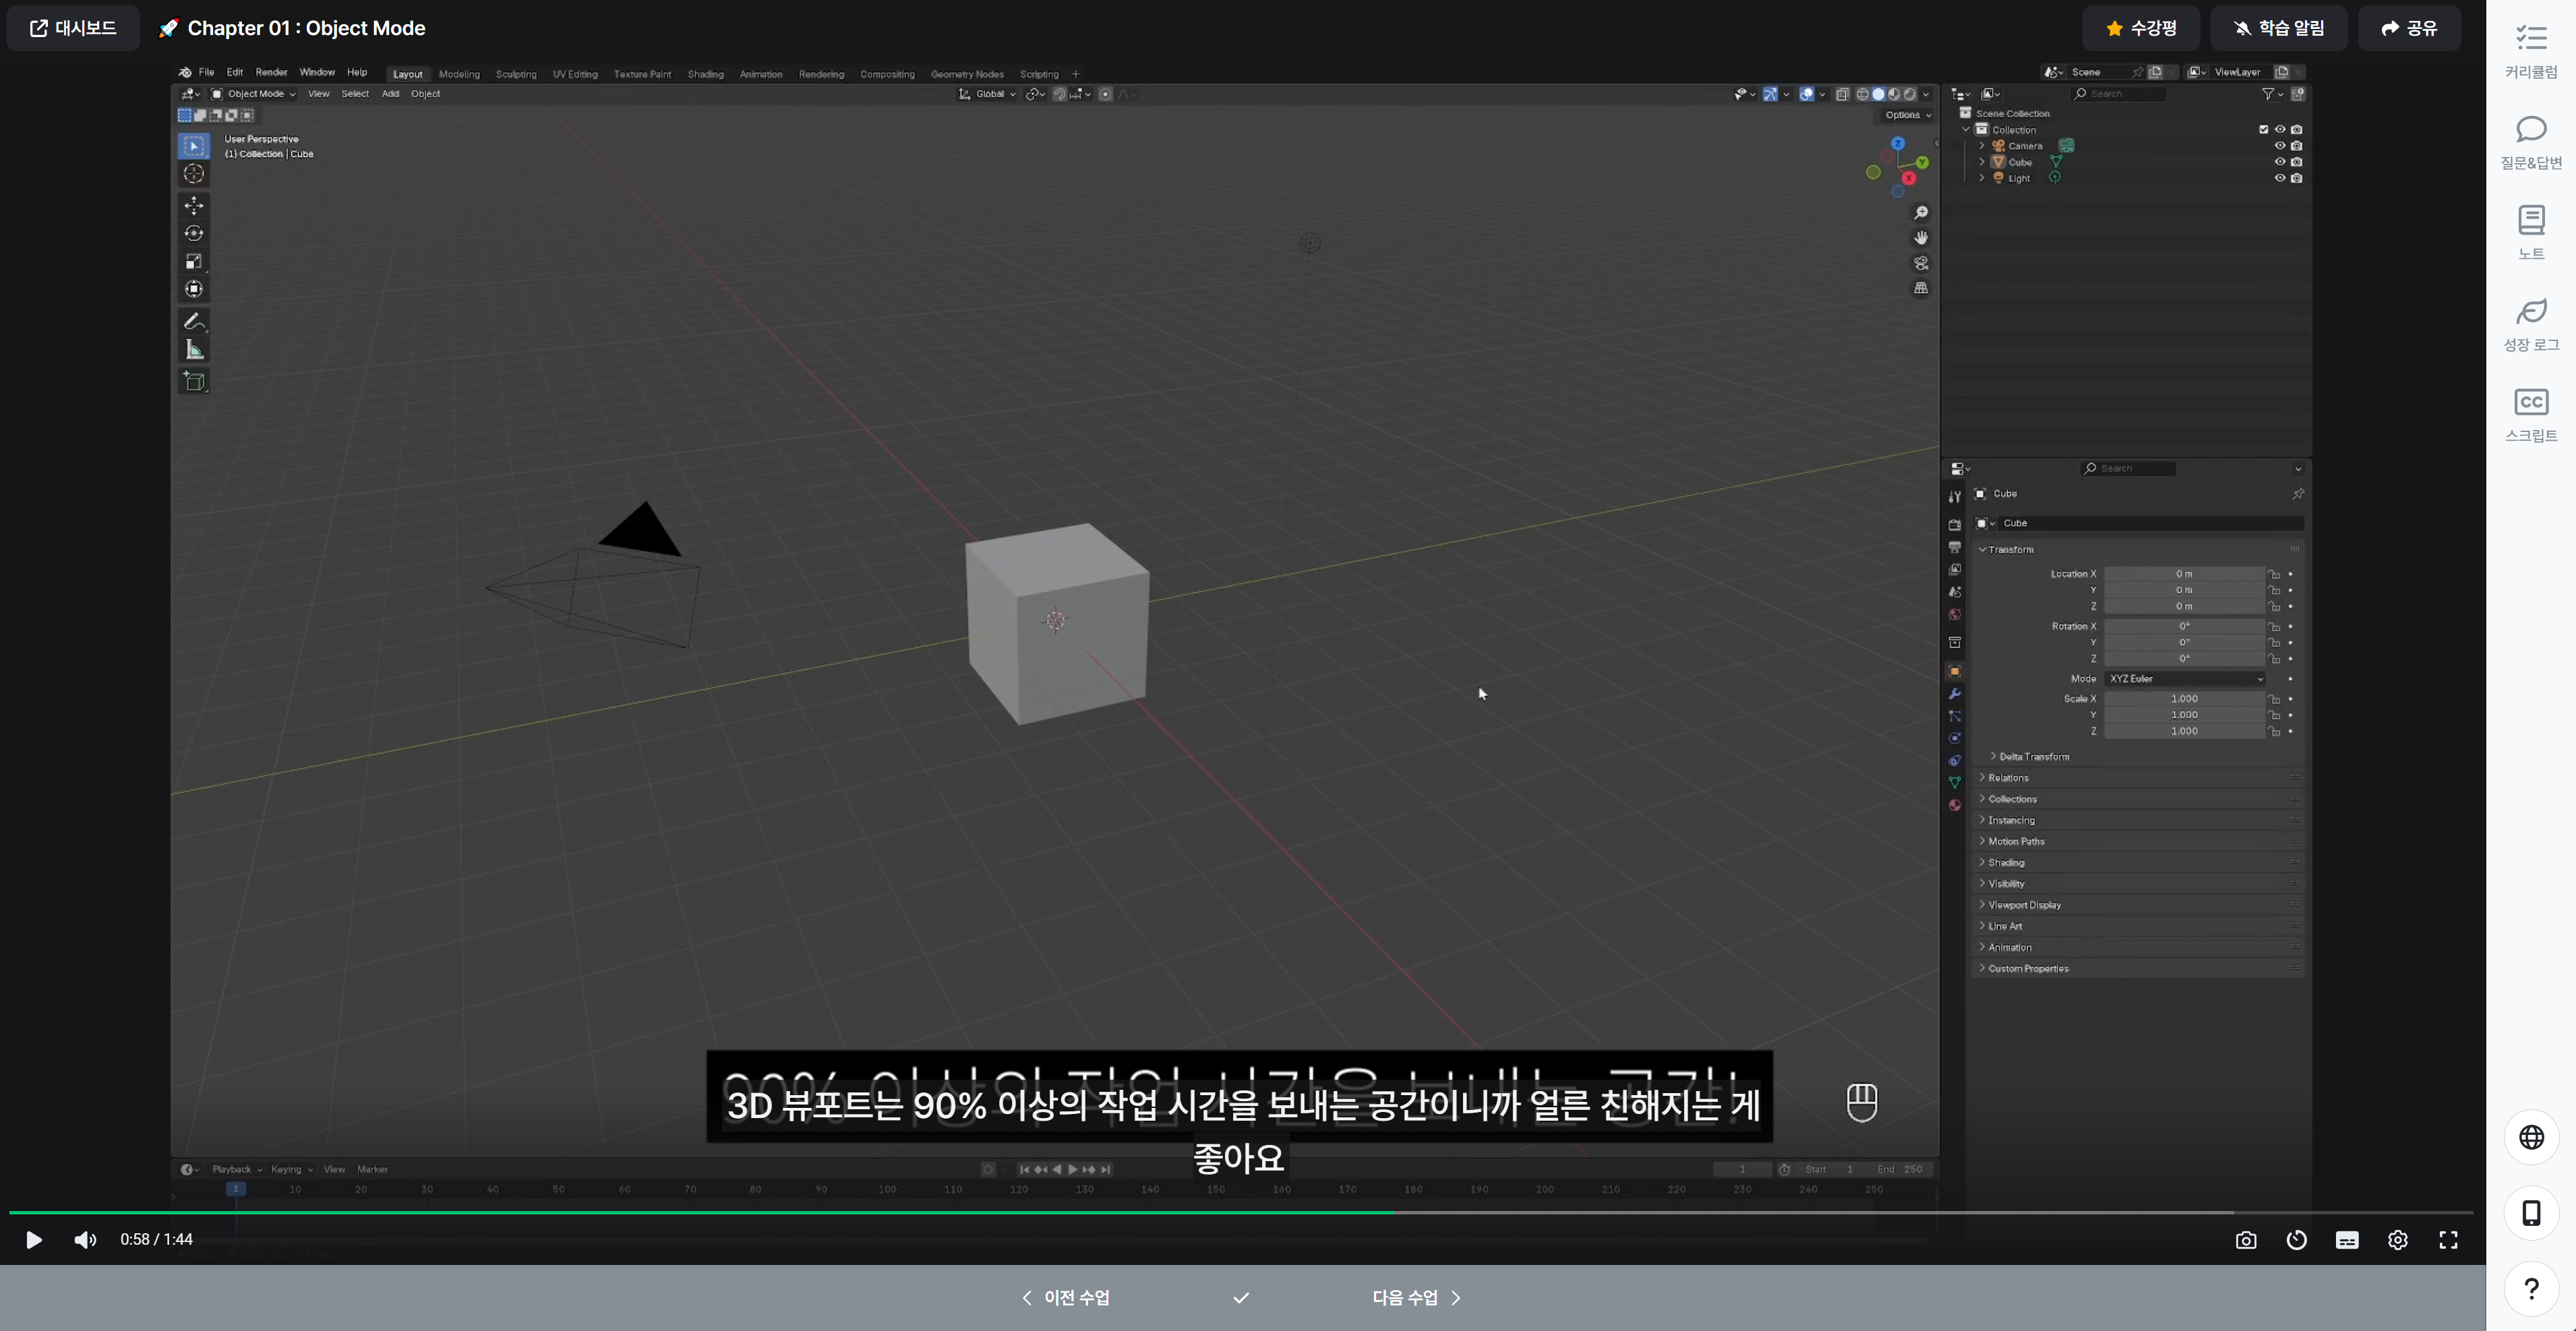Go to 다음 수업 next lesson

click(x=1416, y=1298)
